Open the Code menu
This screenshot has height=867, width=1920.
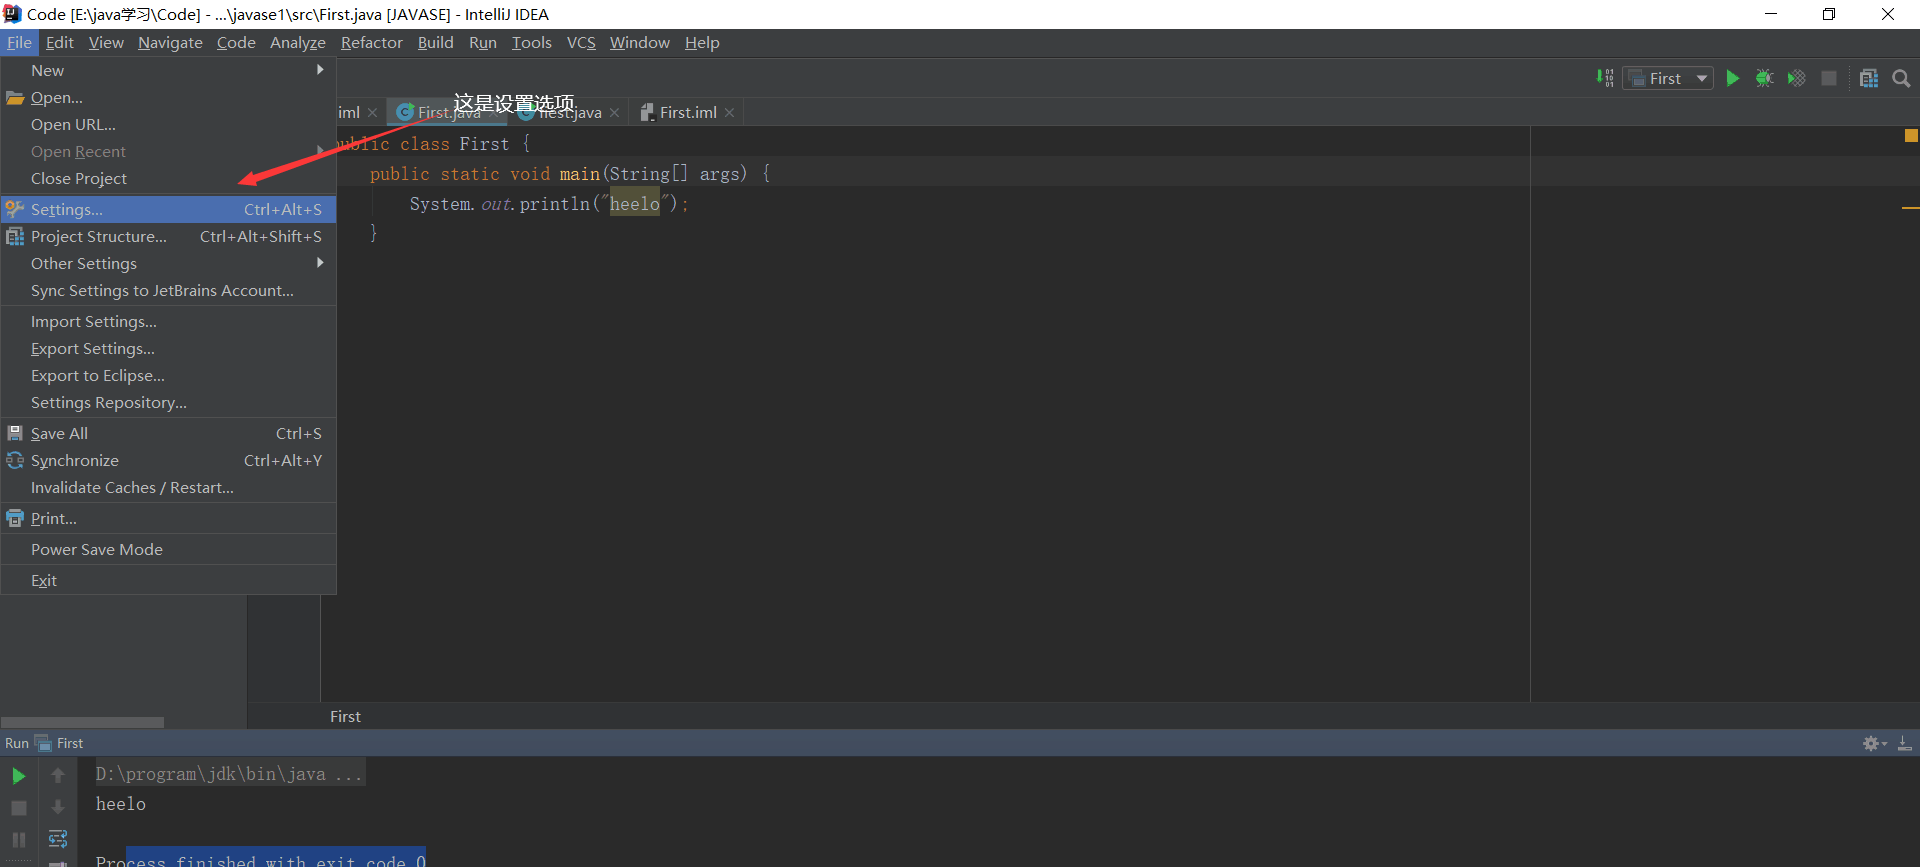pyautogui.click(x=236, y=43)
